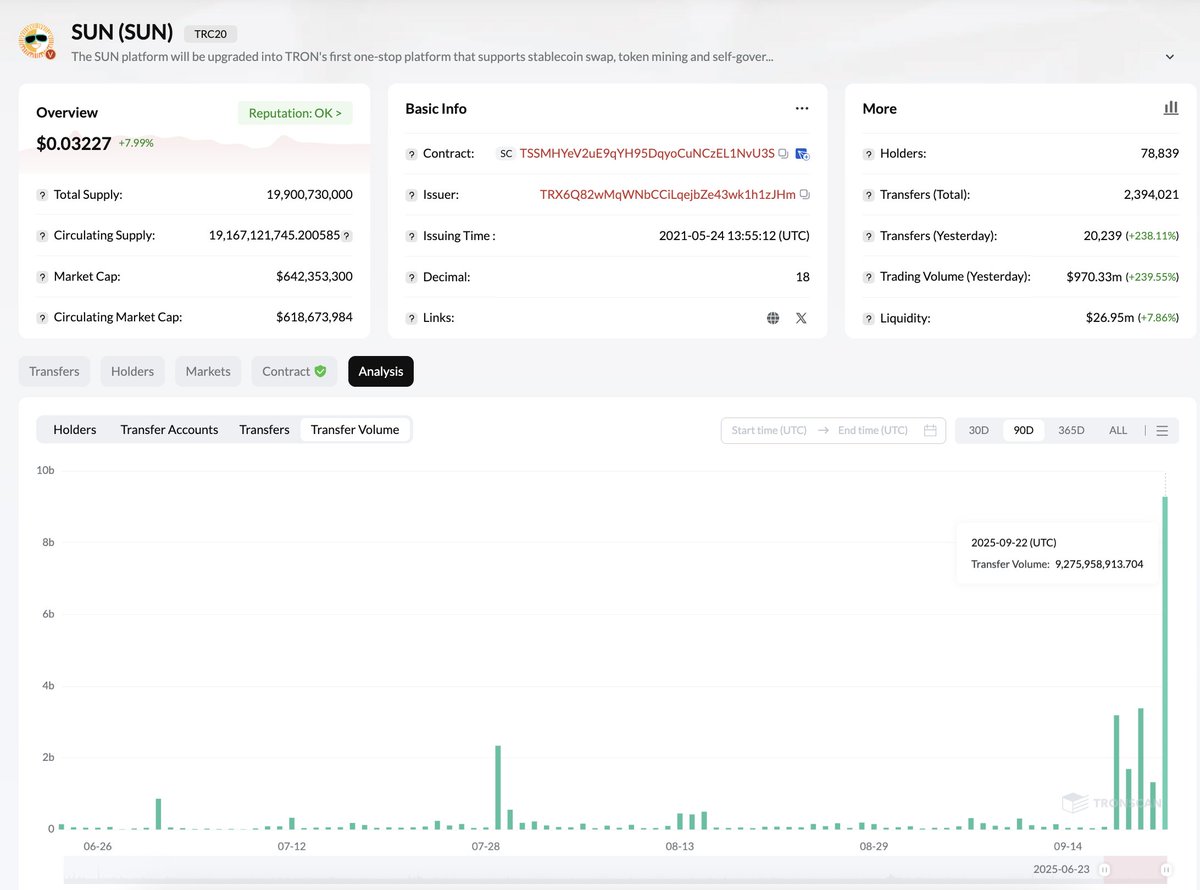Open the website globe link icon

[x=773, y=318]
